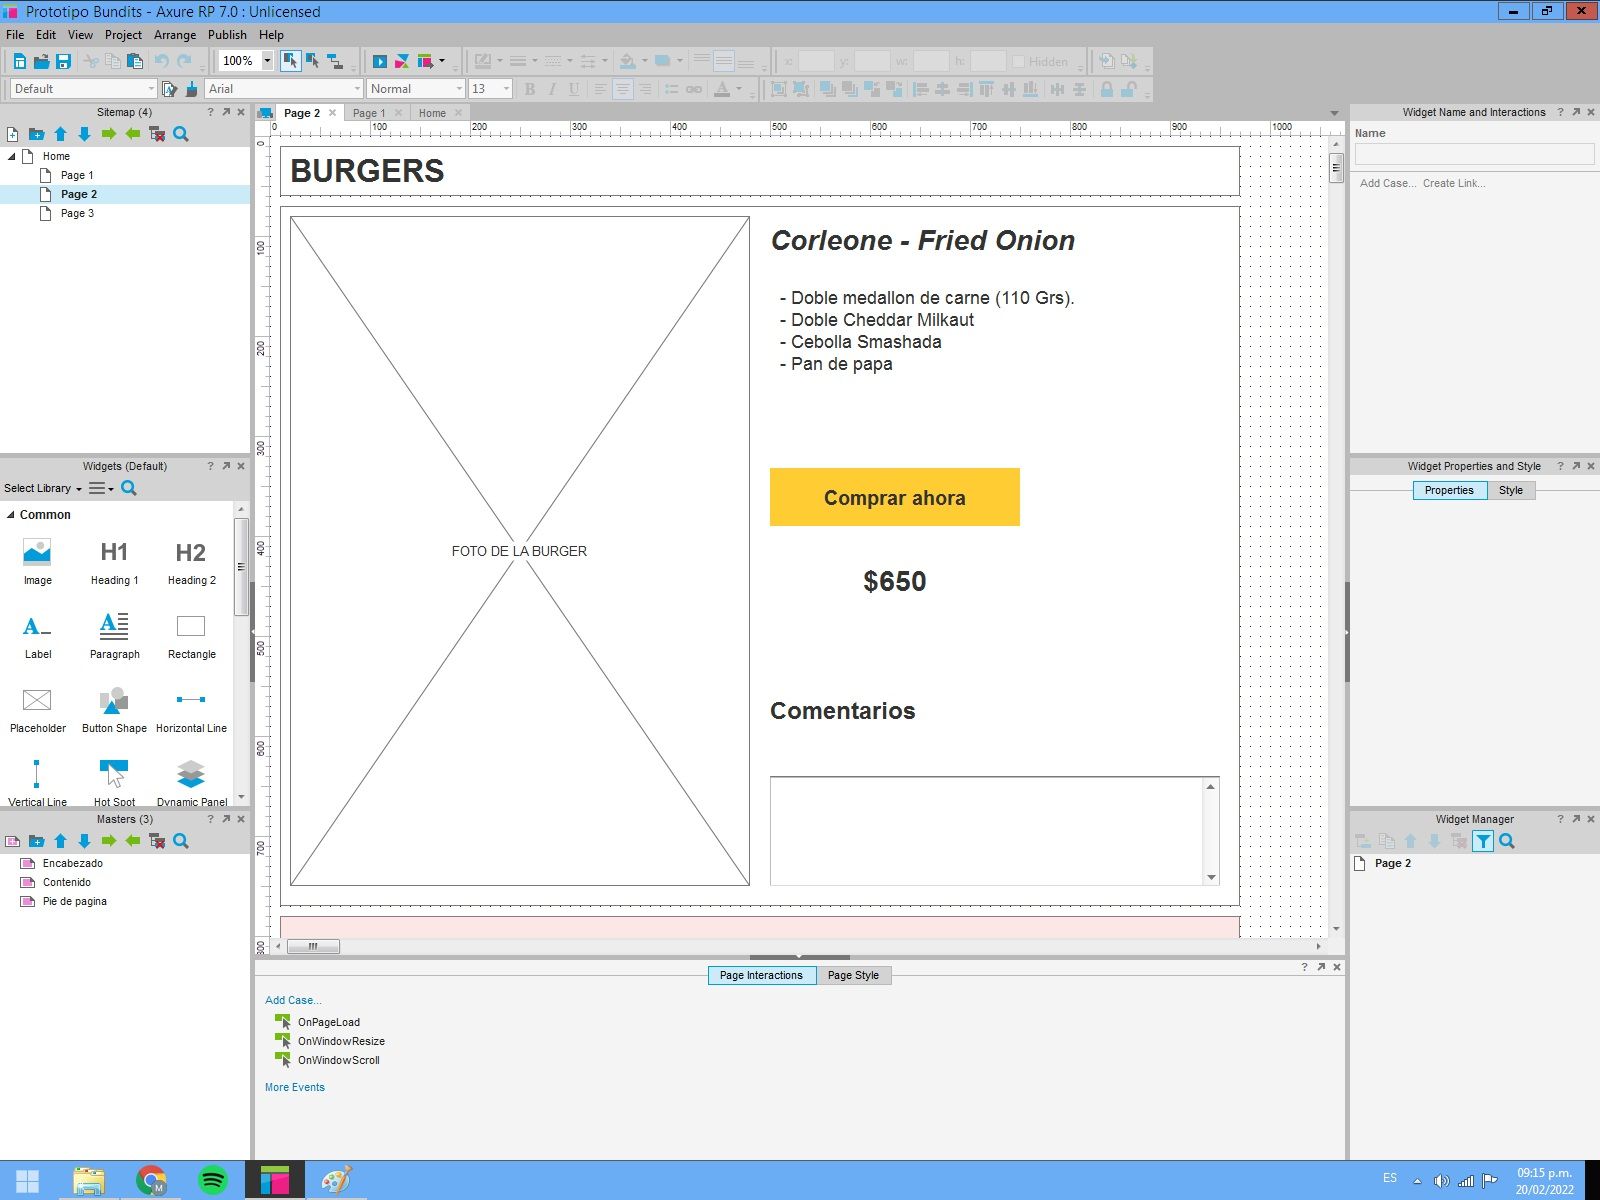Select the Hot Spot widget
Viewport: 1600px width, 1200px height.
(x=114, y=784)
